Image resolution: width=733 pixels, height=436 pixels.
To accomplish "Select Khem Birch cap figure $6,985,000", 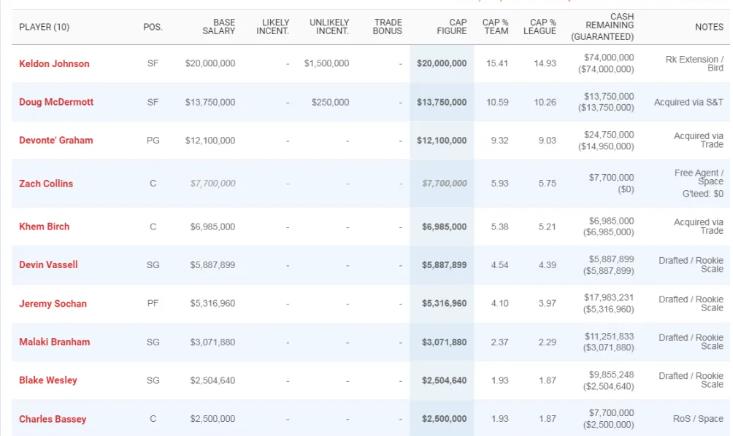I will point(445,227).
